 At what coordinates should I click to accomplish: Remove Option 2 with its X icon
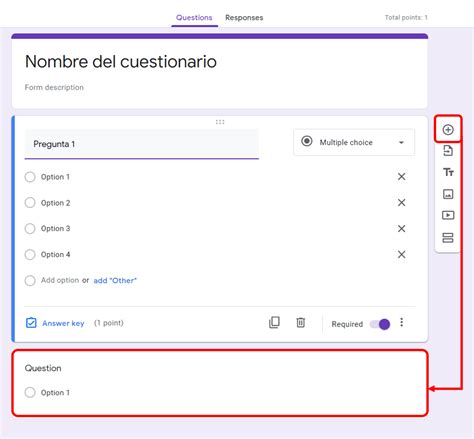point(401,202)
